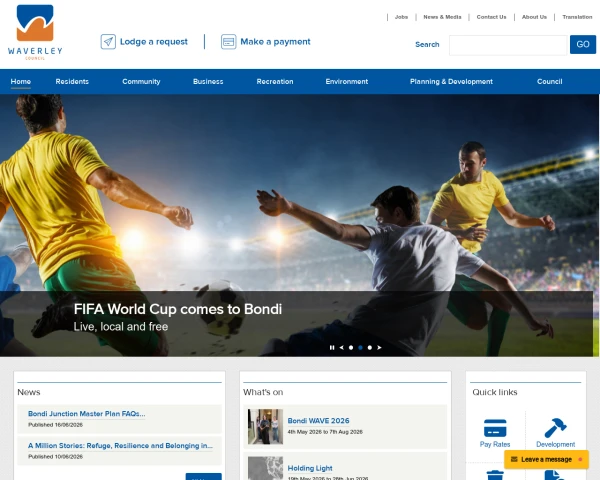Open the Development hammer icon
The width and height of the screenshot is (600, 480).
pos(555,428)
